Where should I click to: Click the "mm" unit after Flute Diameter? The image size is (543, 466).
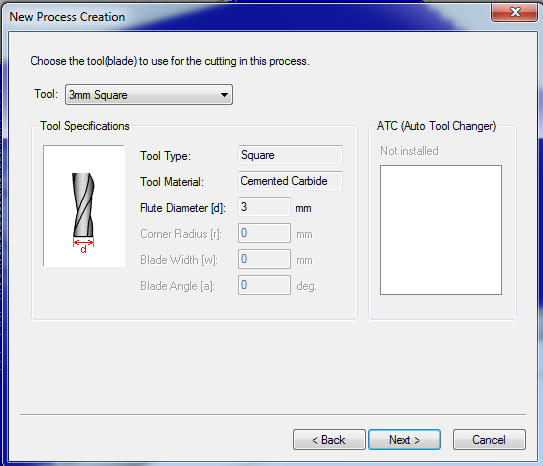(x=303, y=208)
